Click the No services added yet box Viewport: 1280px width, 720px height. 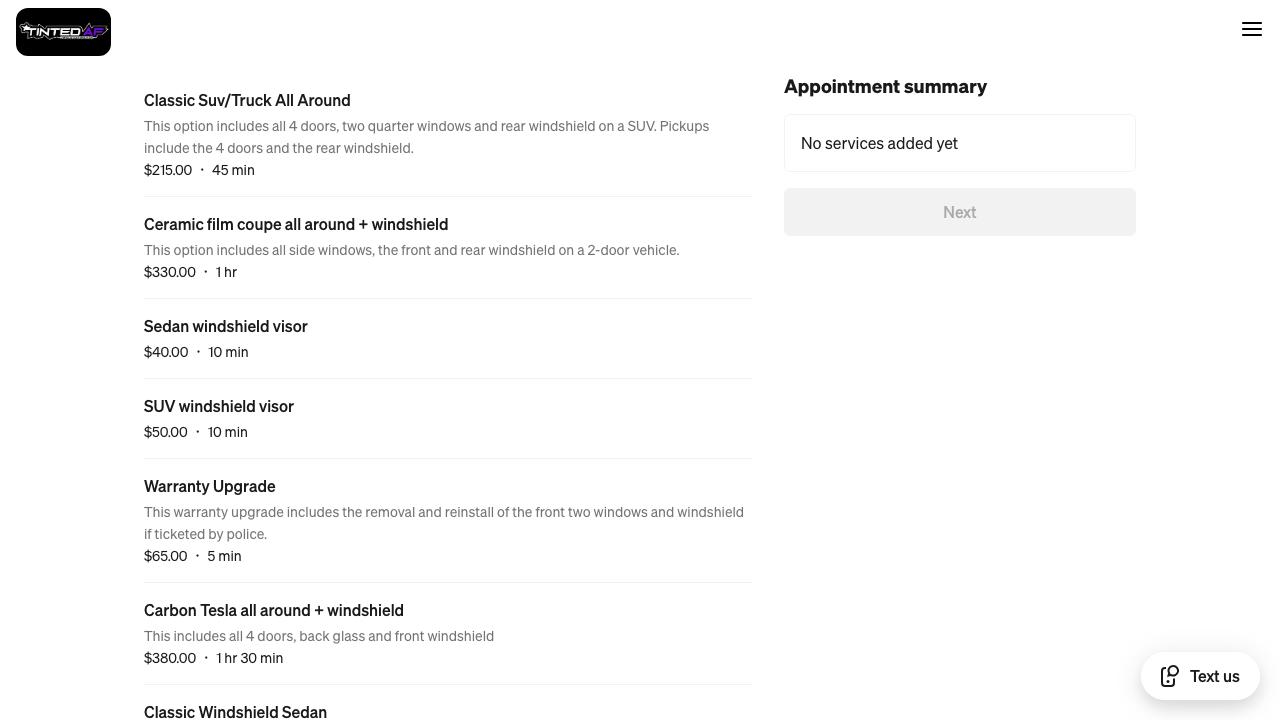tap(959, 143)
